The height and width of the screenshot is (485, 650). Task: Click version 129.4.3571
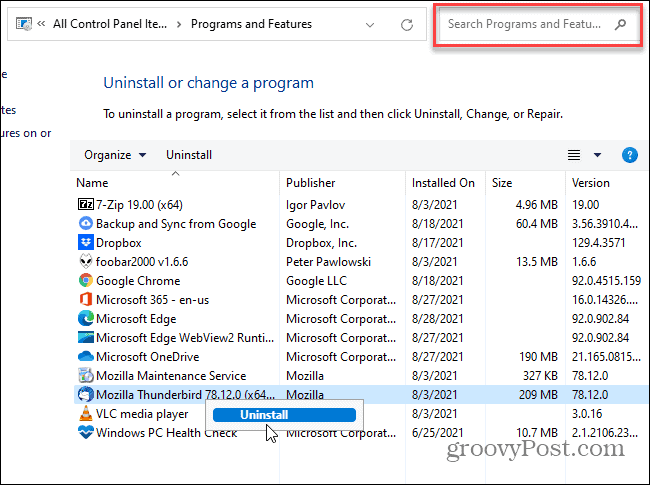[598, 243]
